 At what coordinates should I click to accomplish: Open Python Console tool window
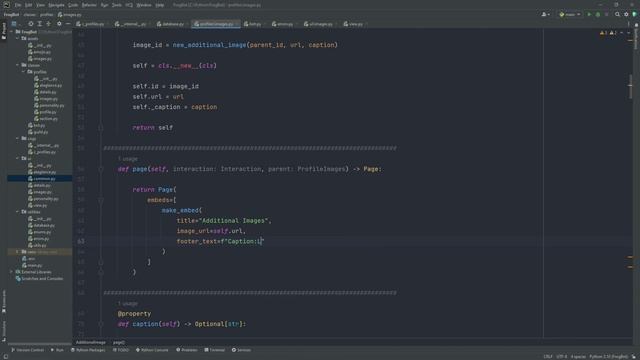click(152, 350)
